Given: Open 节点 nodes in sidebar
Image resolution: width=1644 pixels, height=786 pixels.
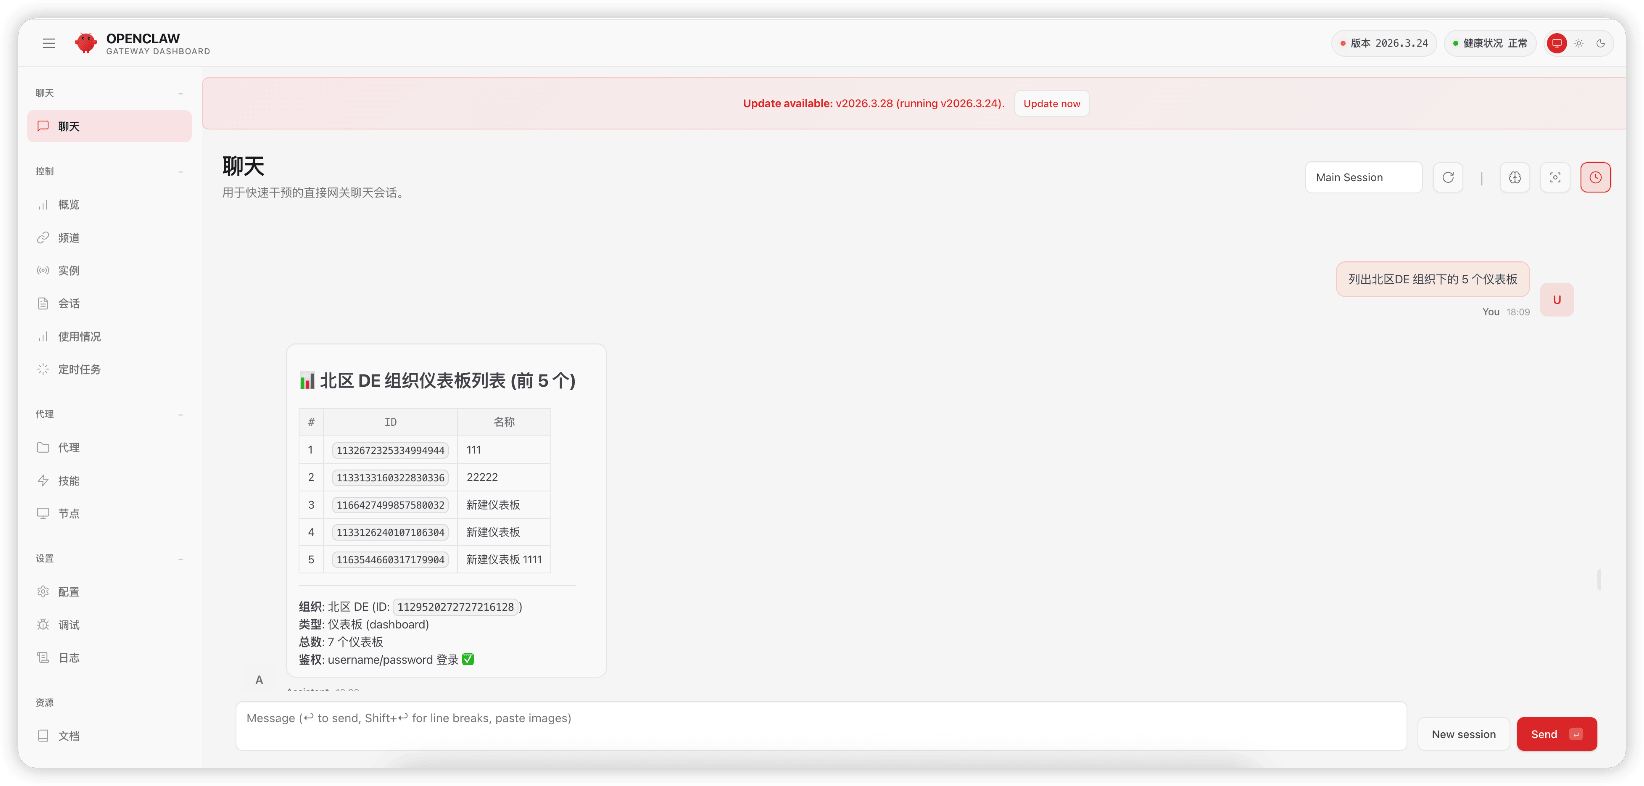Looking at the screenshot, I should (110, 514).
